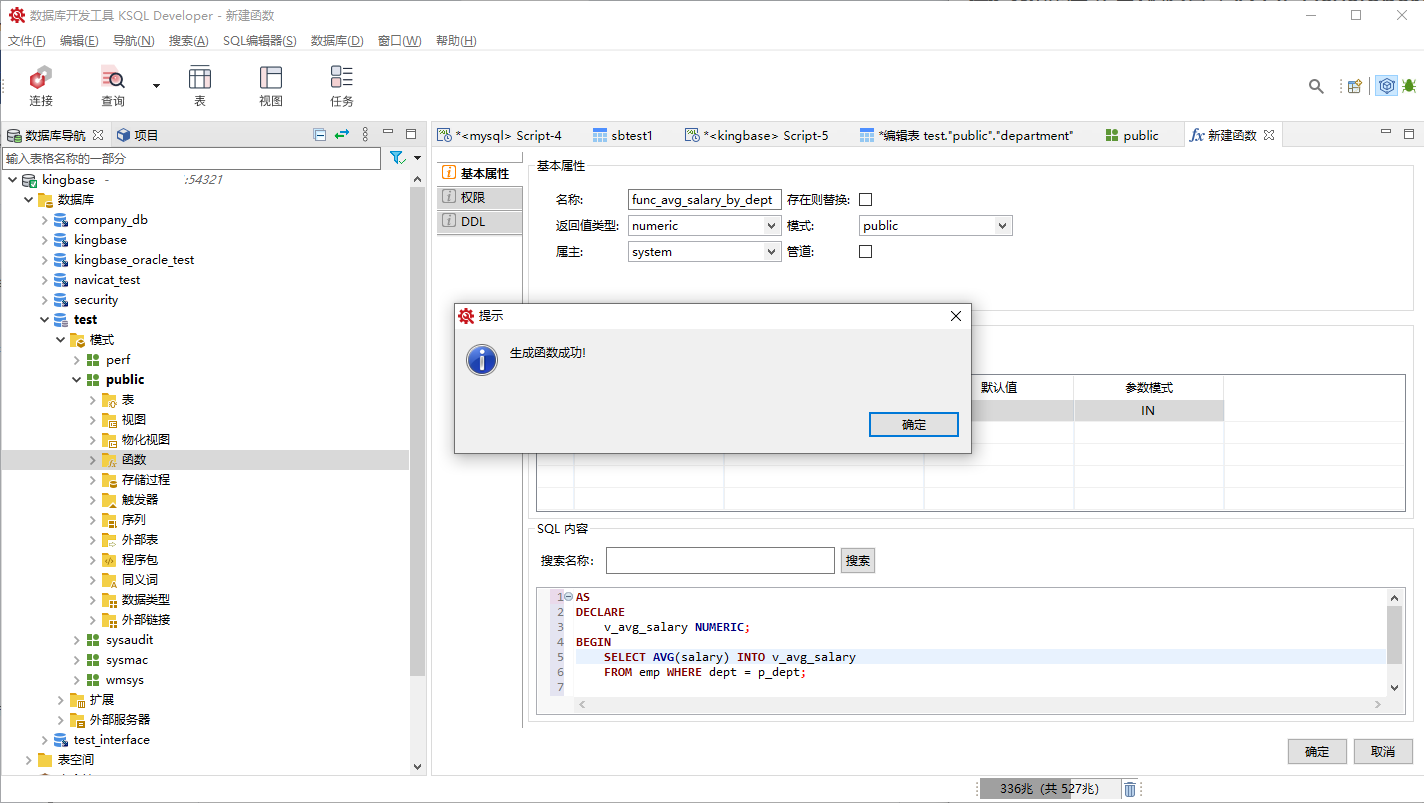Open the 属主 system dropdown
Image resolution: width=1424 pixels, height=803 pixels.
(771, 252)
